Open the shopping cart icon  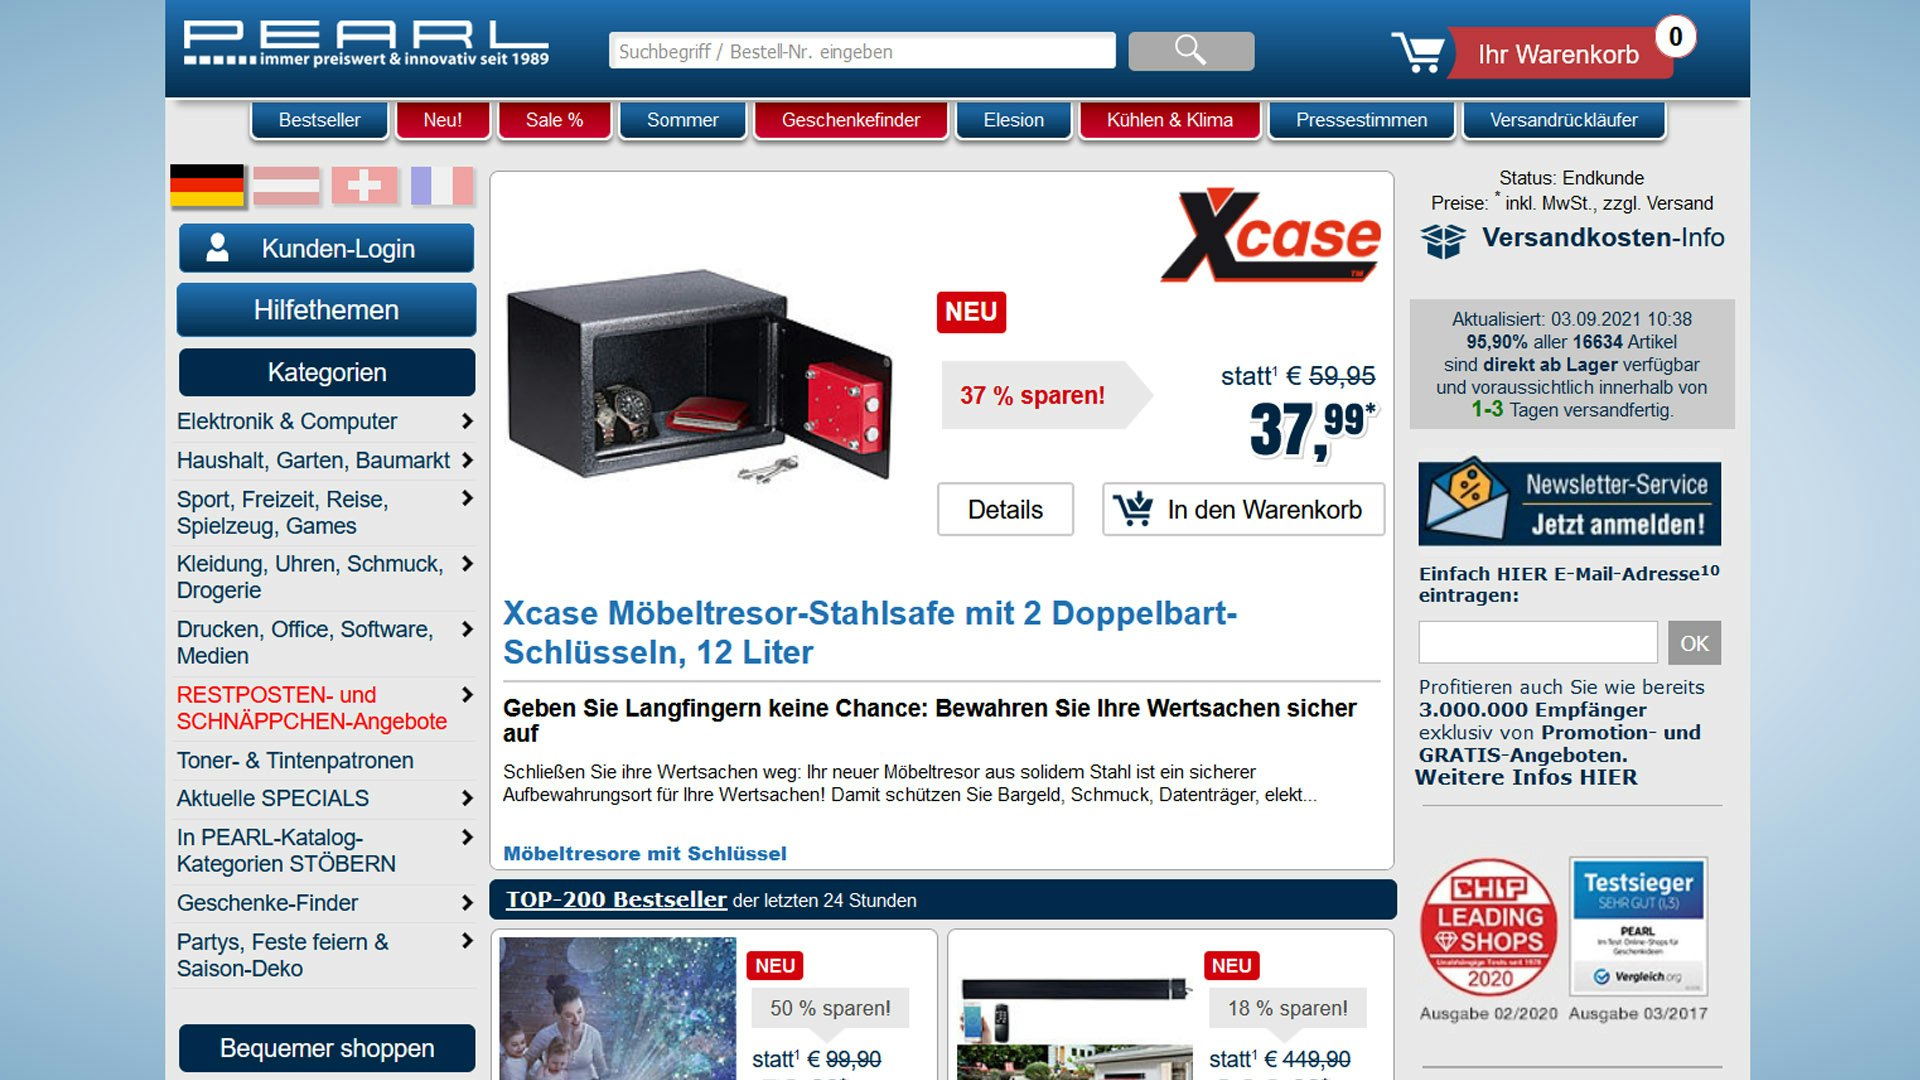[x=1417, y=52]
